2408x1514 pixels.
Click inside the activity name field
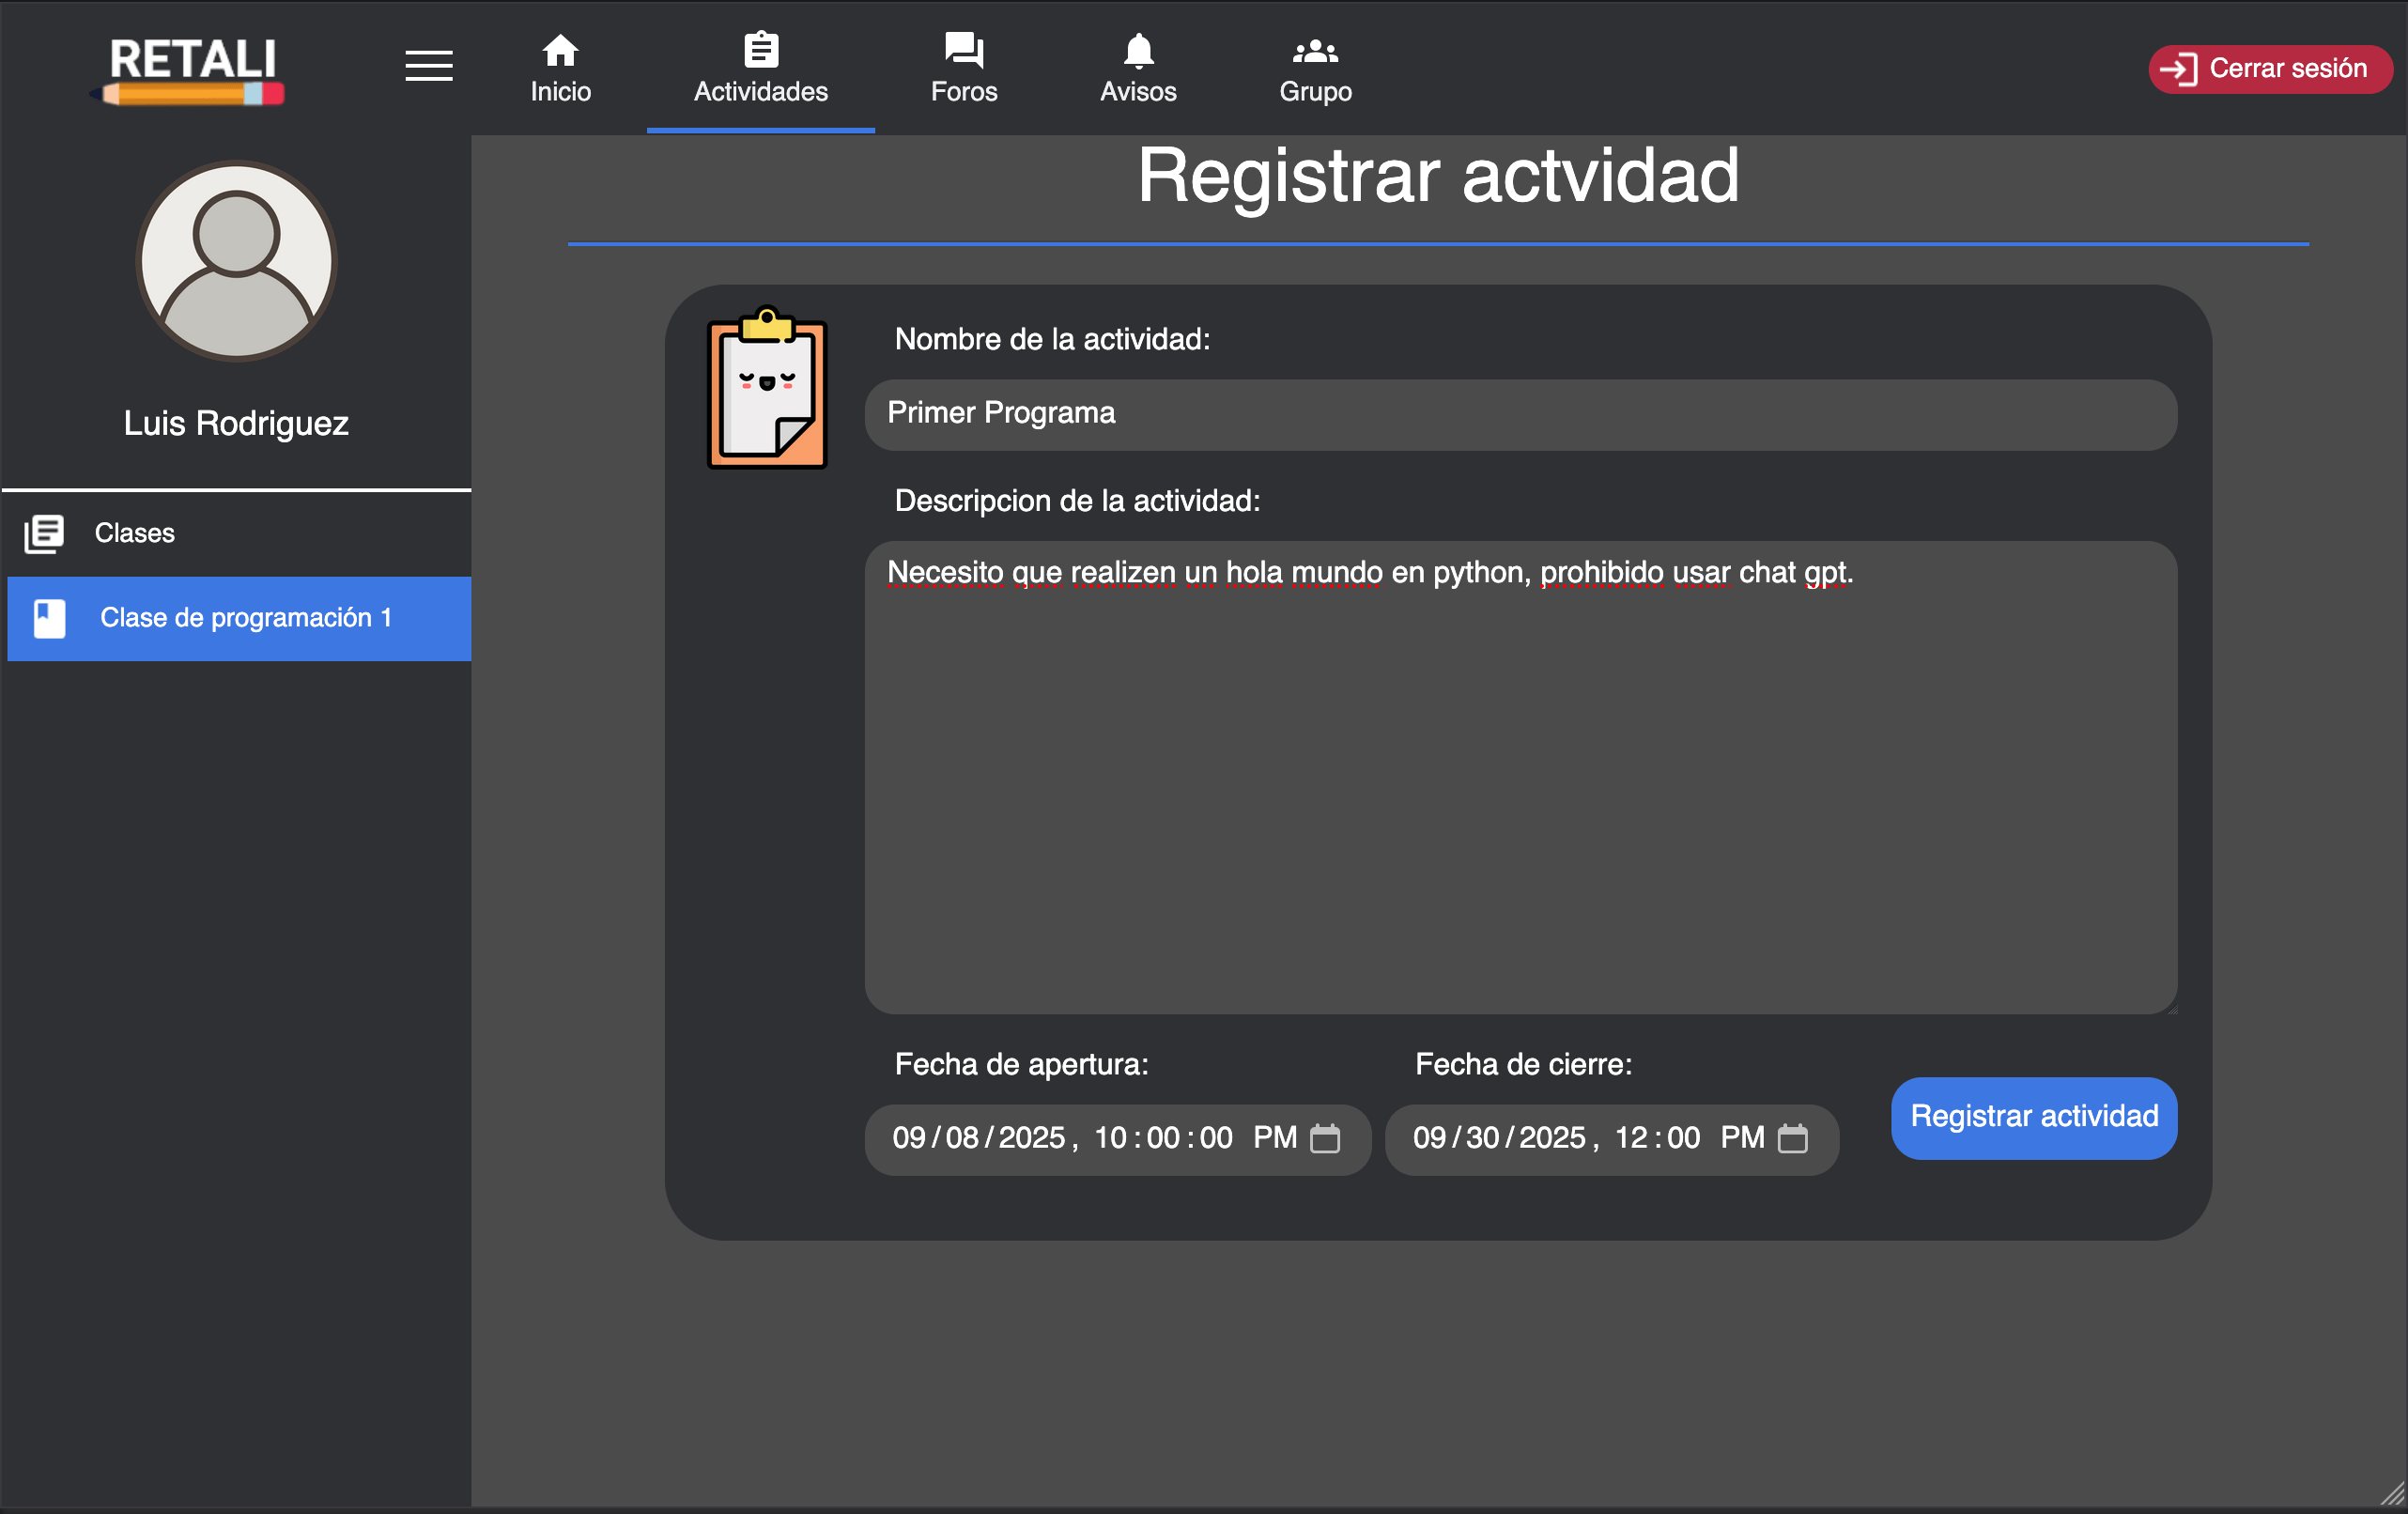tap(1520, 414)
